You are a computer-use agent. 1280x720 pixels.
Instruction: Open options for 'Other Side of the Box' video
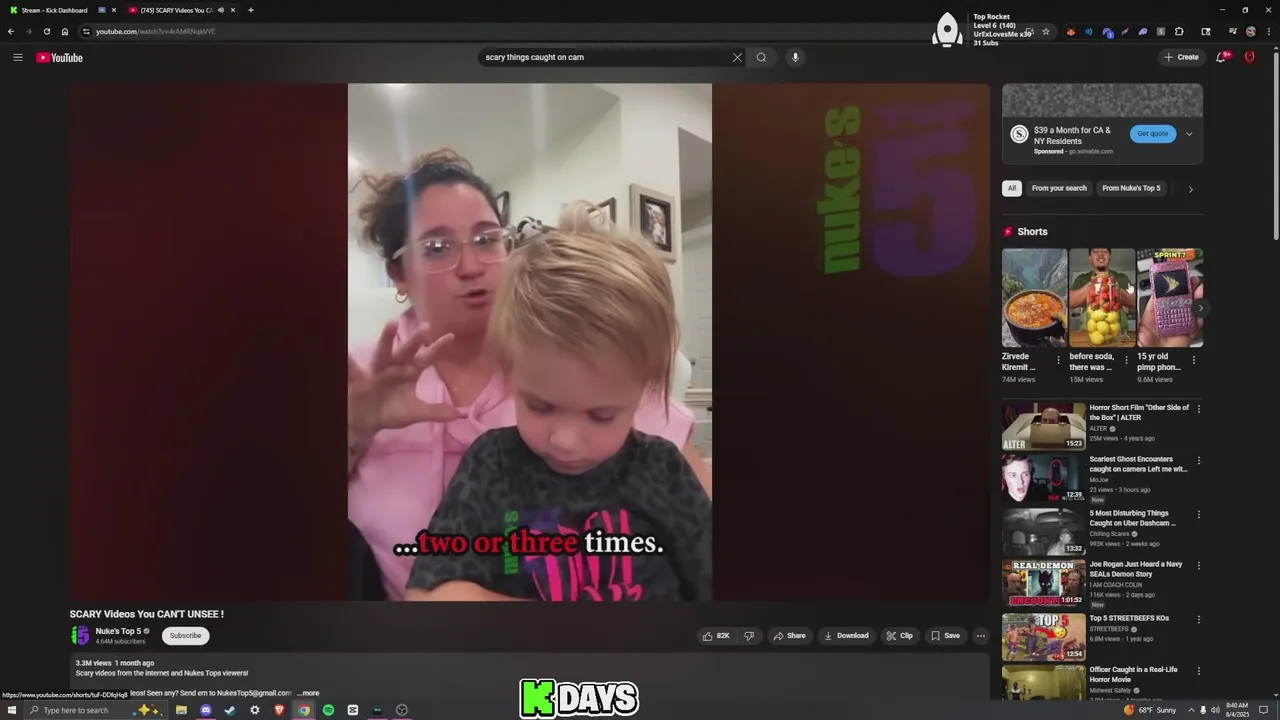(1198, 409)
